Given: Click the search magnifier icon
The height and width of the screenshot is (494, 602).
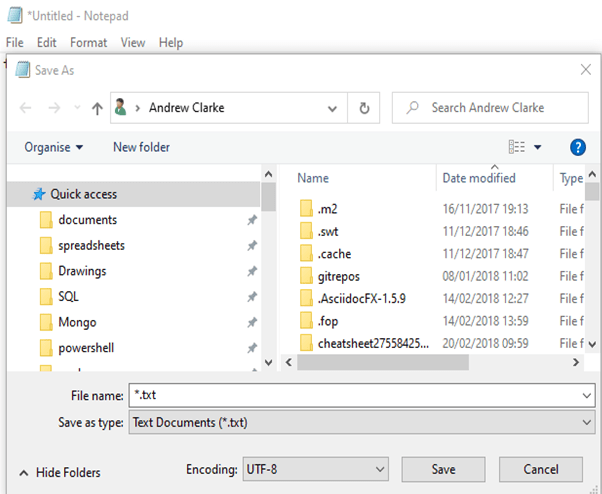Looking at the screenshot, I should point(413,107).
